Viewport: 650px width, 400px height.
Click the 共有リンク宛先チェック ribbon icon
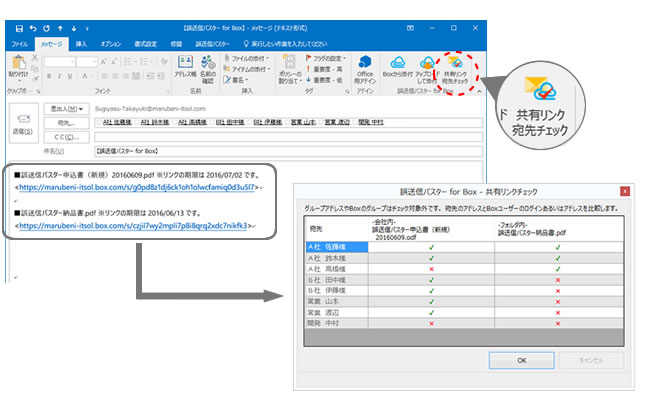455,72
